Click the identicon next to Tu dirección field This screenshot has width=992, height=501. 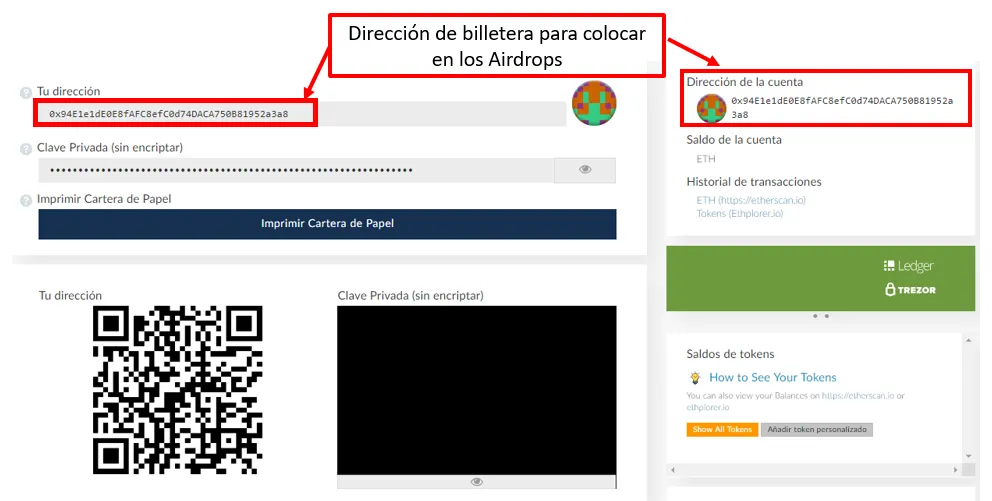point(594,103)
